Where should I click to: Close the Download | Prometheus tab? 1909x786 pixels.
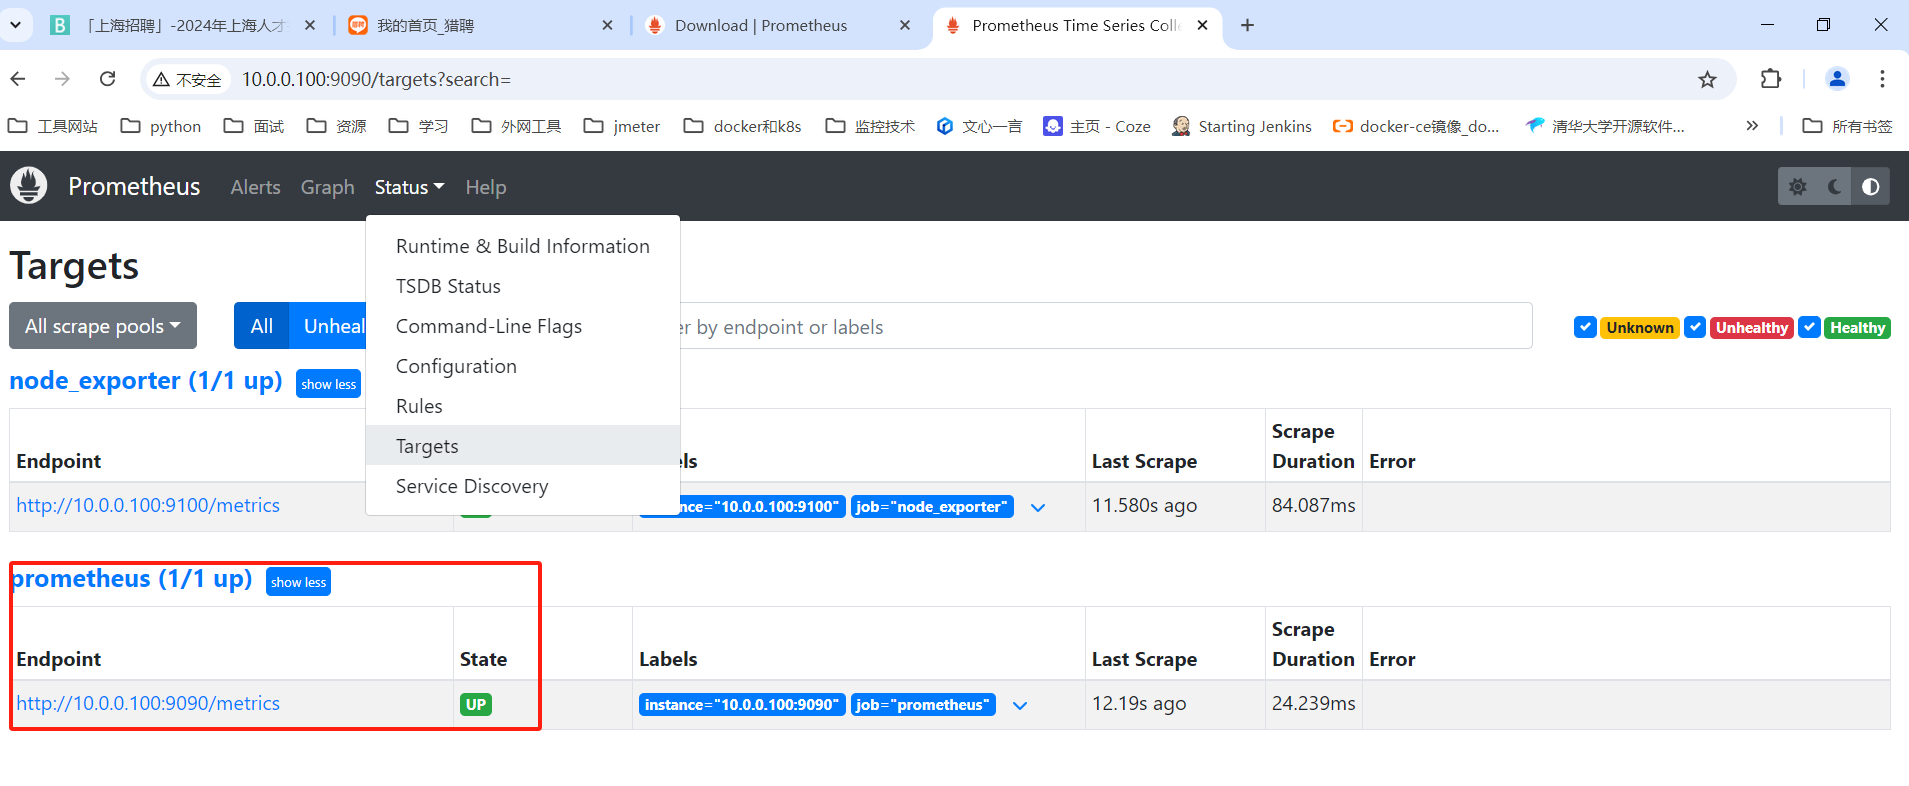click(x=905, y=25)
